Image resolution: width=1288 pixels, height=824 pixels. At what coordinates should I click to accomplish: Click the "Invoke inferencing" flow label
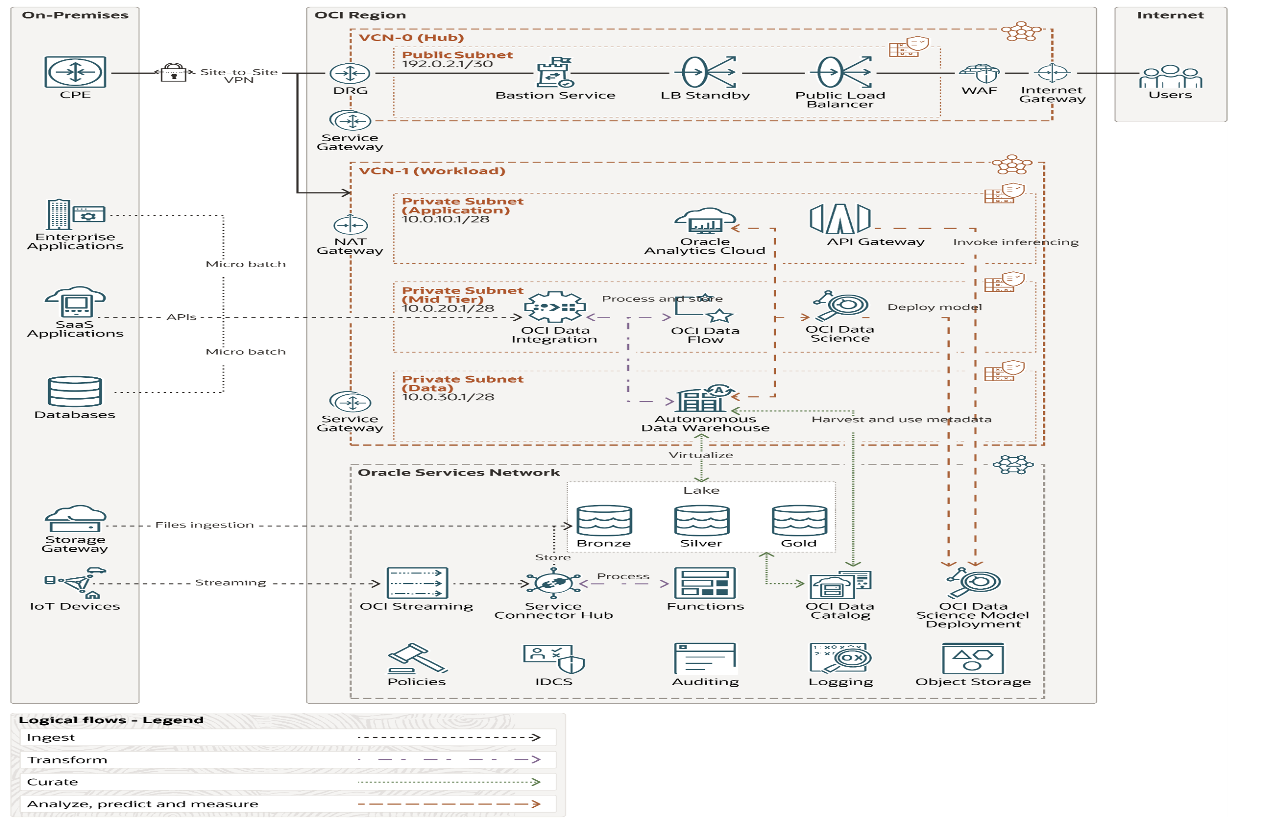pos(1015,242)
